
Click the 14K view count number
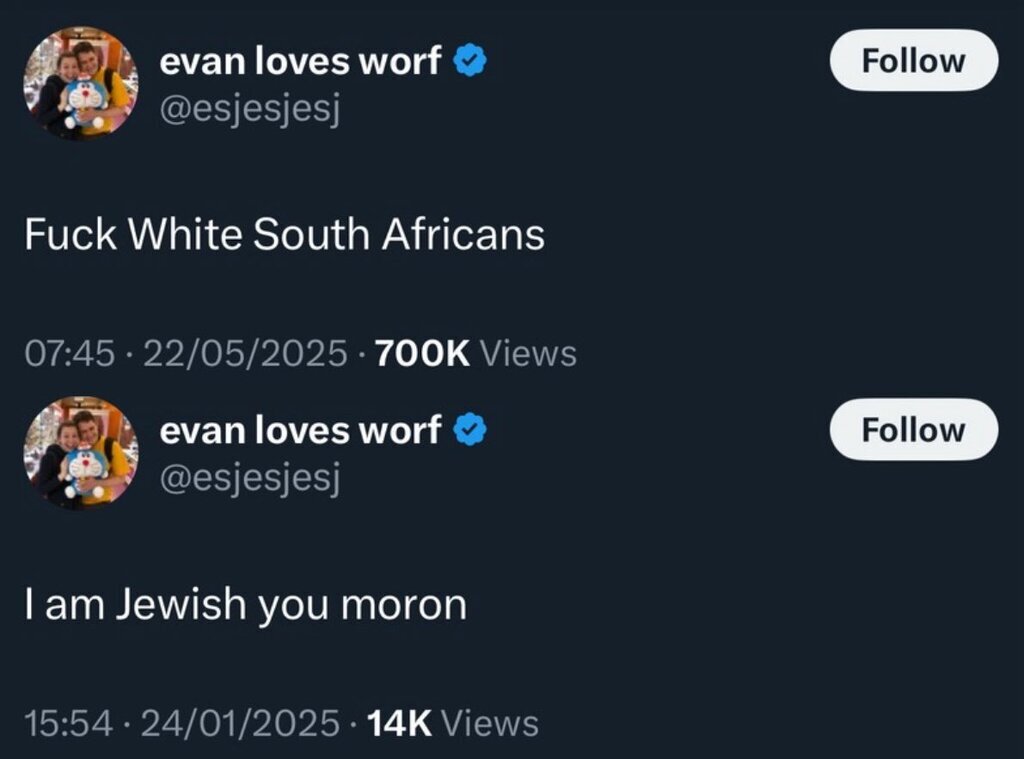(399, 723)
